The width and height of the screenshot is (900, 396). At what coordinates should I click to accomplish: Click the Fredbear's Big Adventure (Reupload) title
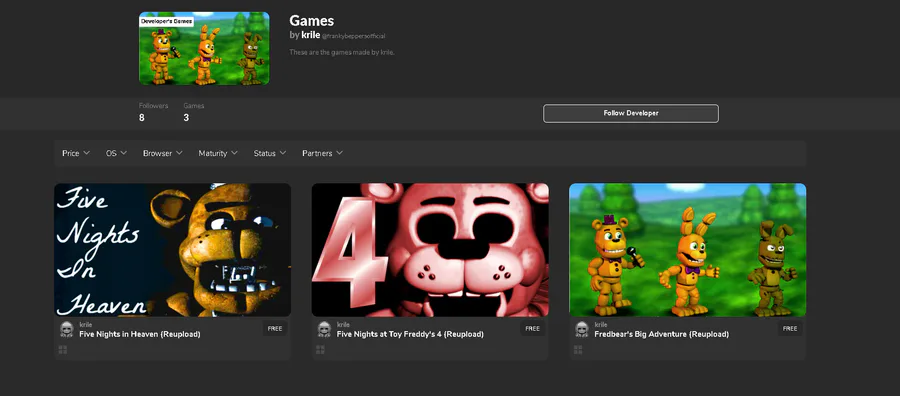click(x=661, y=334)
